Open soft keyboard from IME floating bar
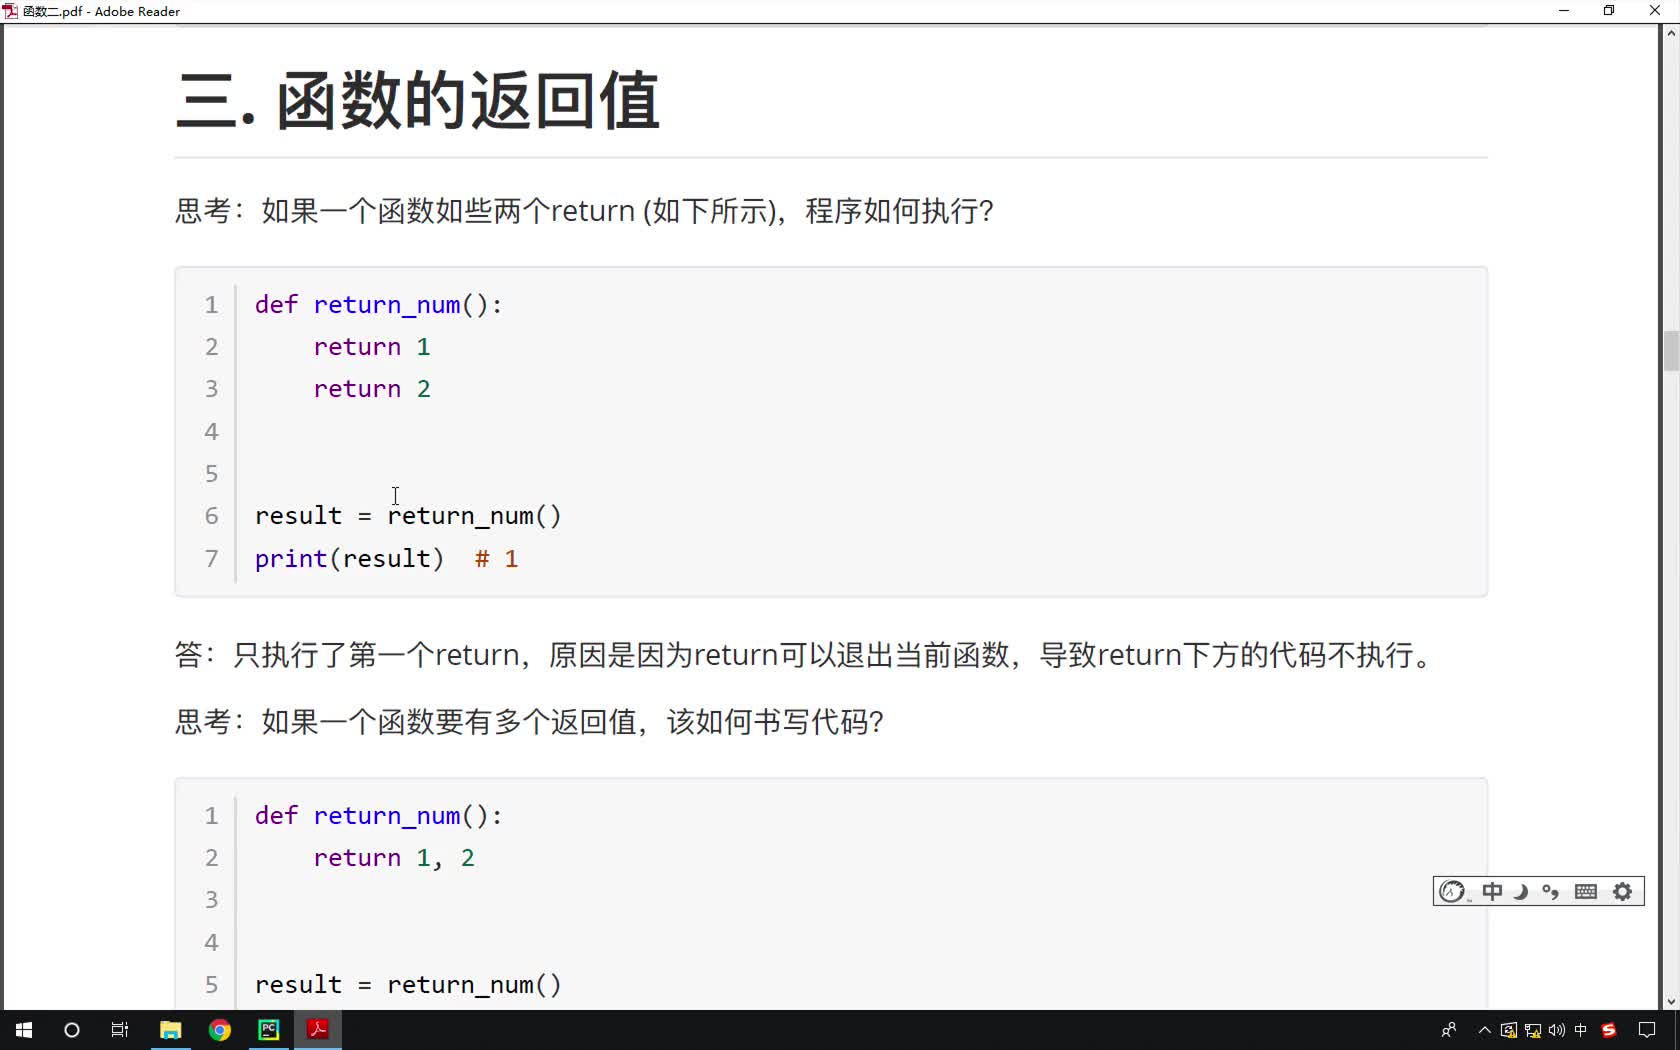The width and height of the screenshot is (1680, 1050). 1586,892
